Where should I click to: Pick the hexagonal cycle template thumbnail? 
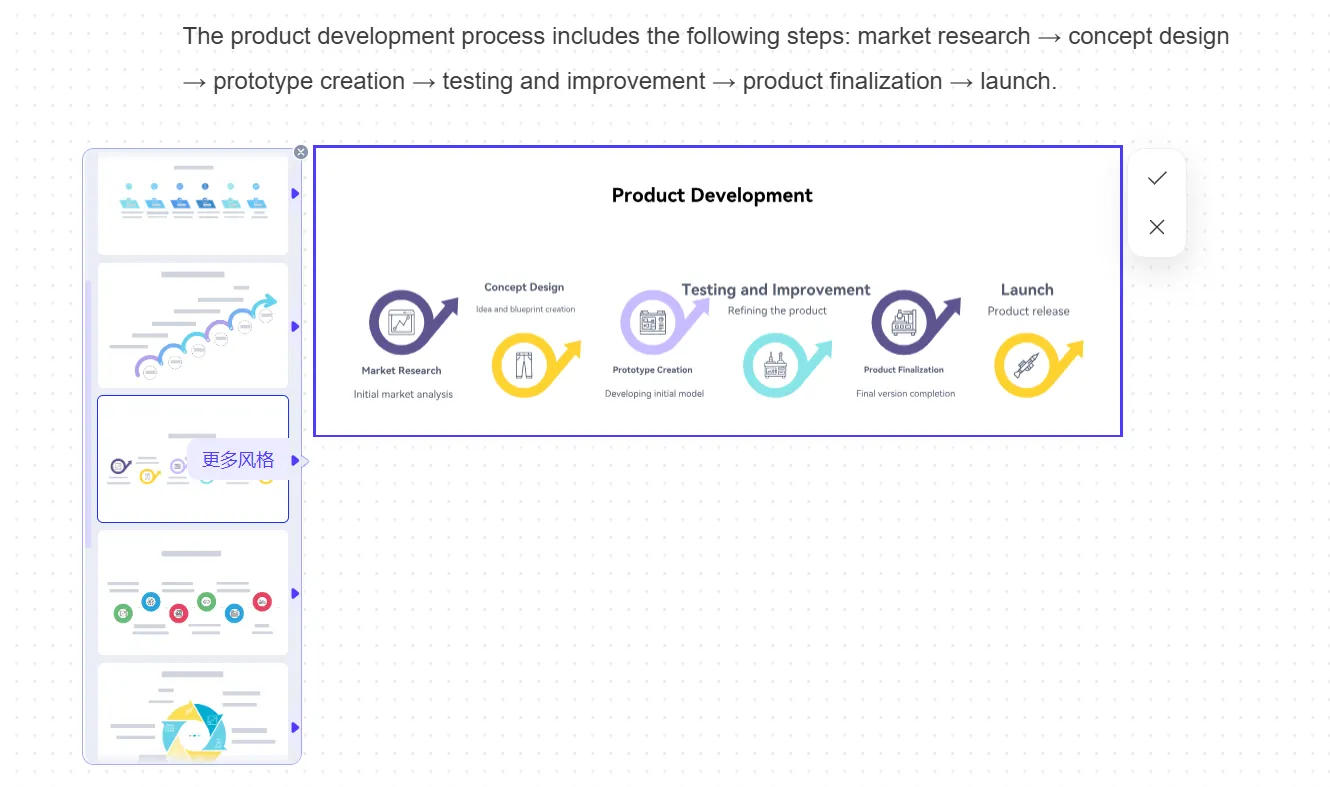pos(192,712)
